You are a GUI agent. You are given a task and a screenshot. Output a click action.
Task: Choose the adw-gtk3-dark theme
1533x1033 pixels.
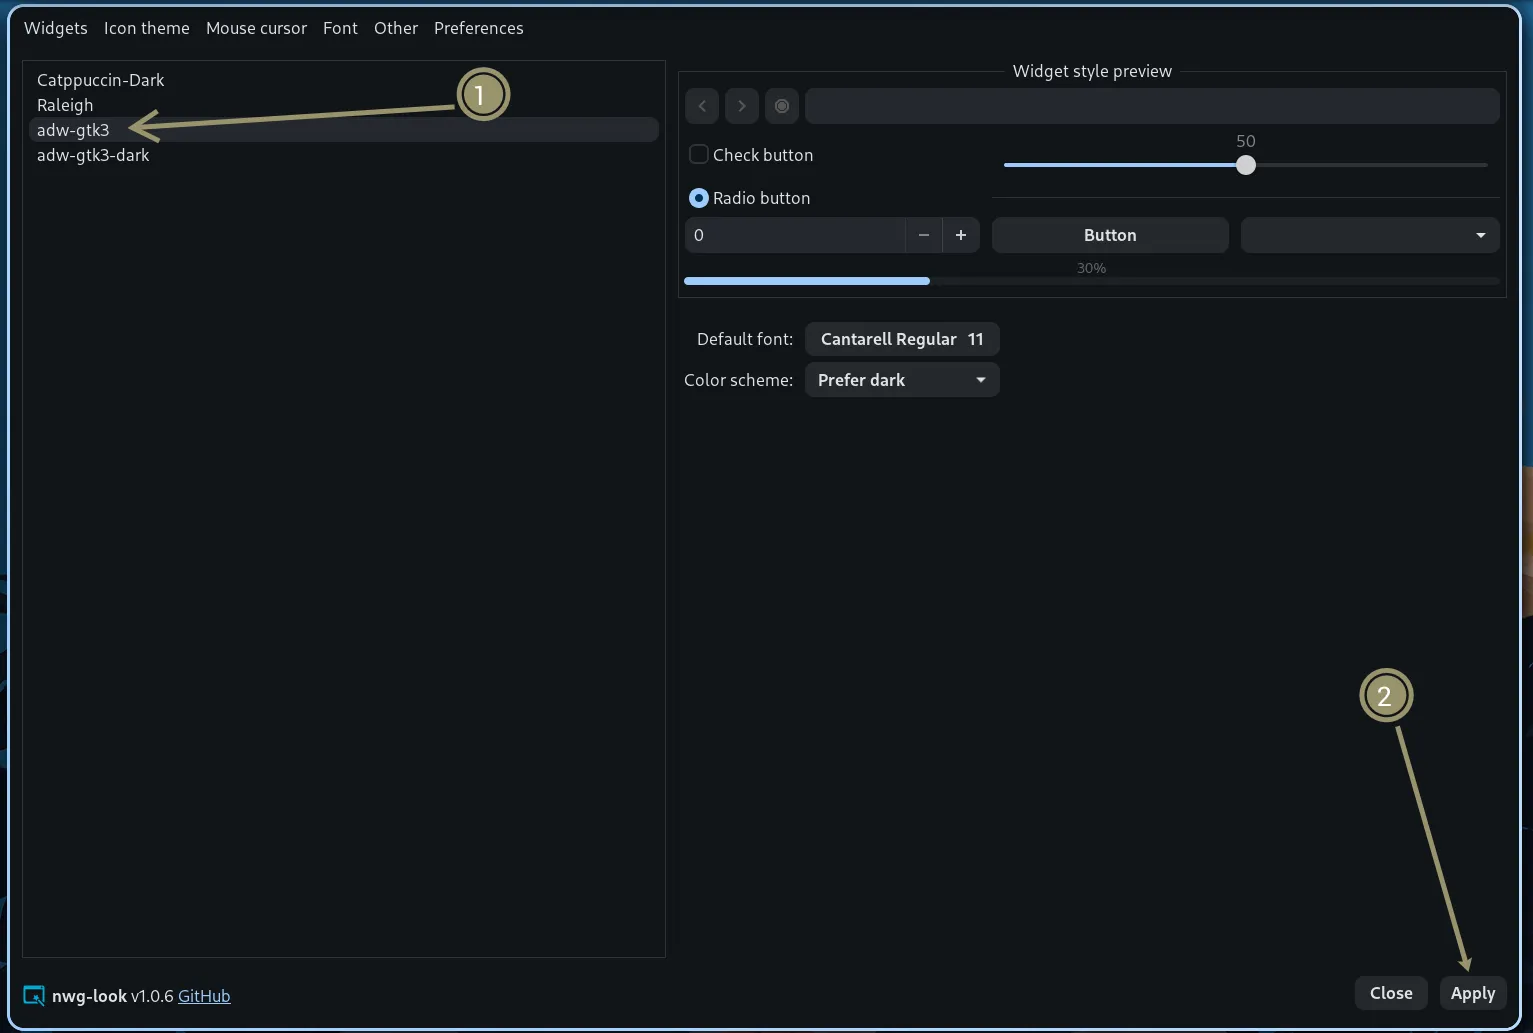[x=93, y=155]
